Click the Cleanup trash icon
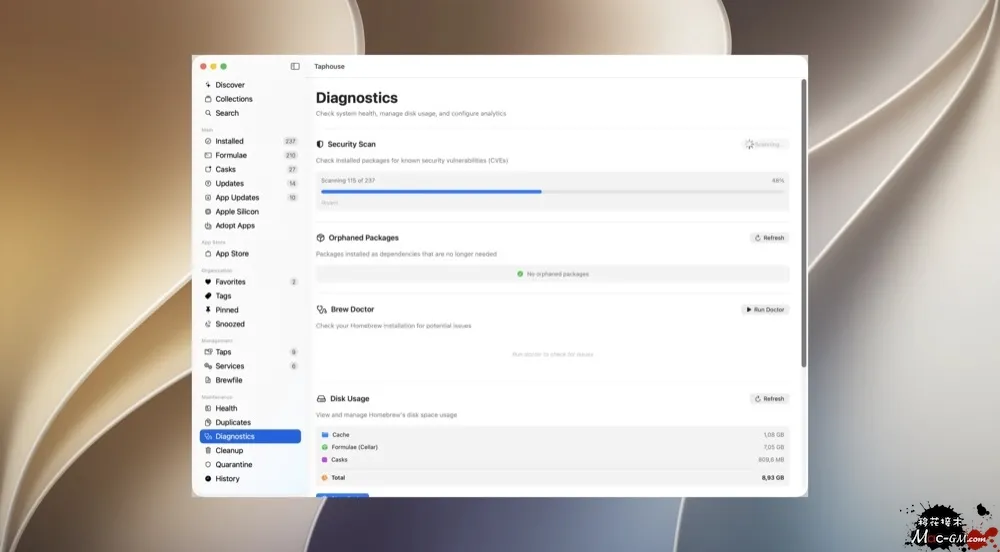The width and height of the screenshot is (1000, 552). pyautogui.click(x=208, y=450)
